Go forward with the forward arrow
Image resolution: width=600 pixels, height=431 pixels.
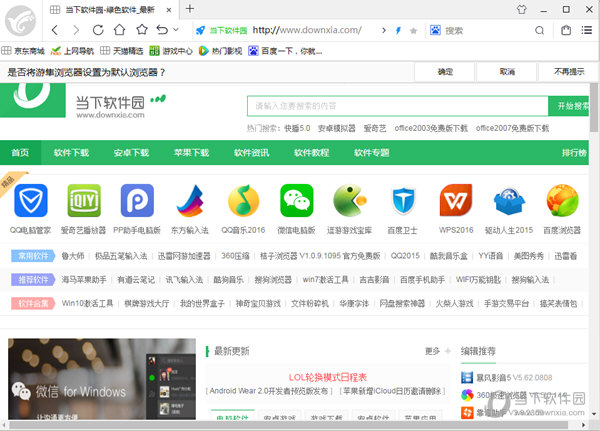pos(77,30)
